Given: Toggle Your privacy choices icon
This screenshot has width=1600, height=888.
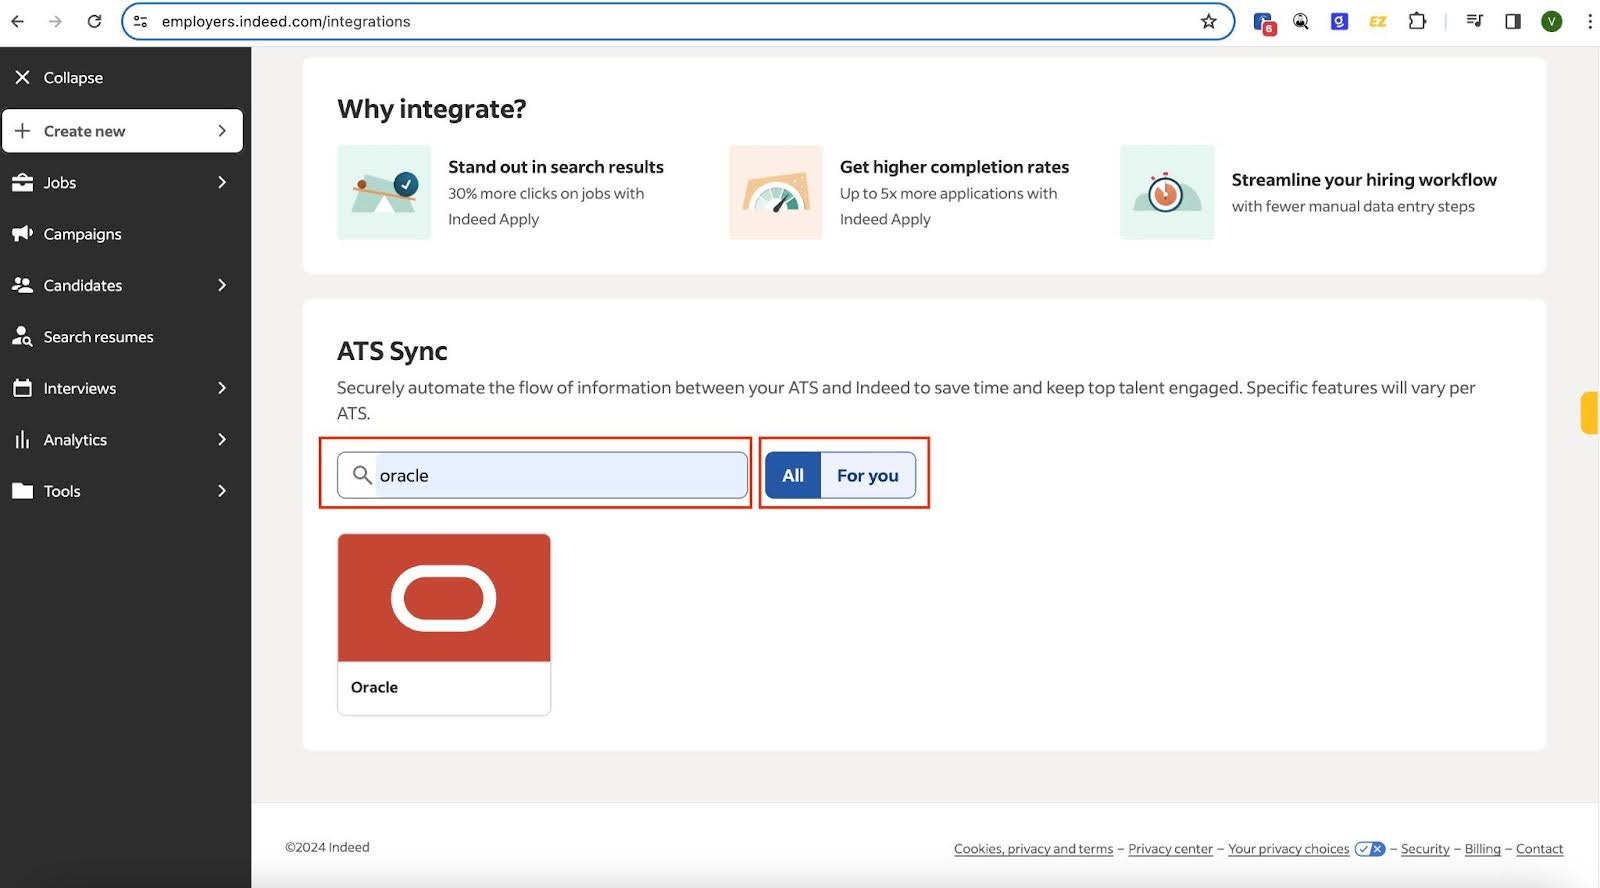Looking at the screenshot, I should point(1370,849).
